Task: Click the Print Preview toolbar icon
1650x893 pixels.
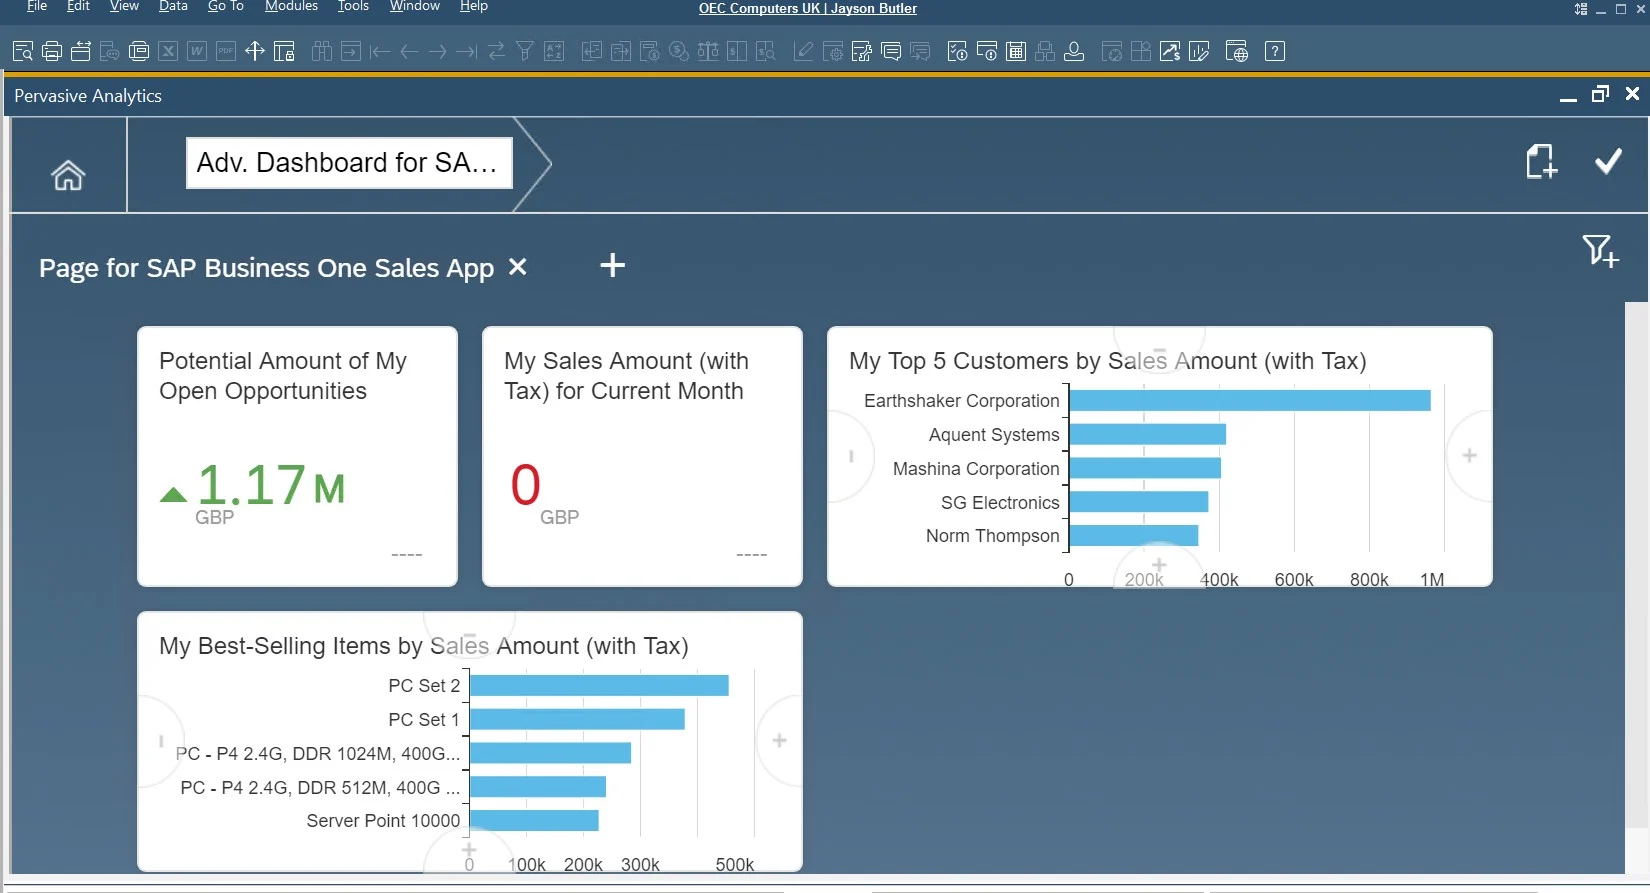Action: [x=23, y=51]
